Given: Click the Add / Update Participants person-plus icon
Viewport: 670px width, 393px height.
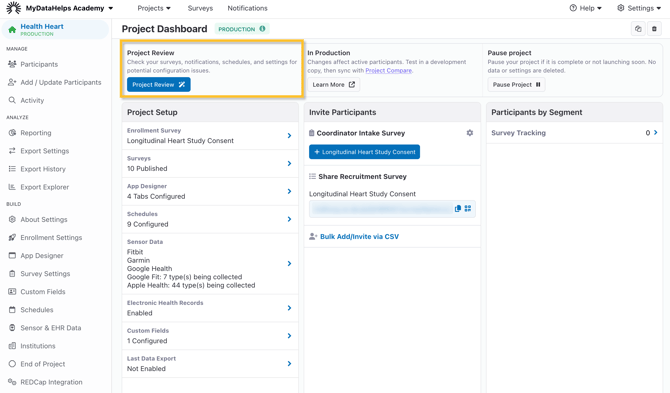Looking at the screenshot, I should click(12, 82).
